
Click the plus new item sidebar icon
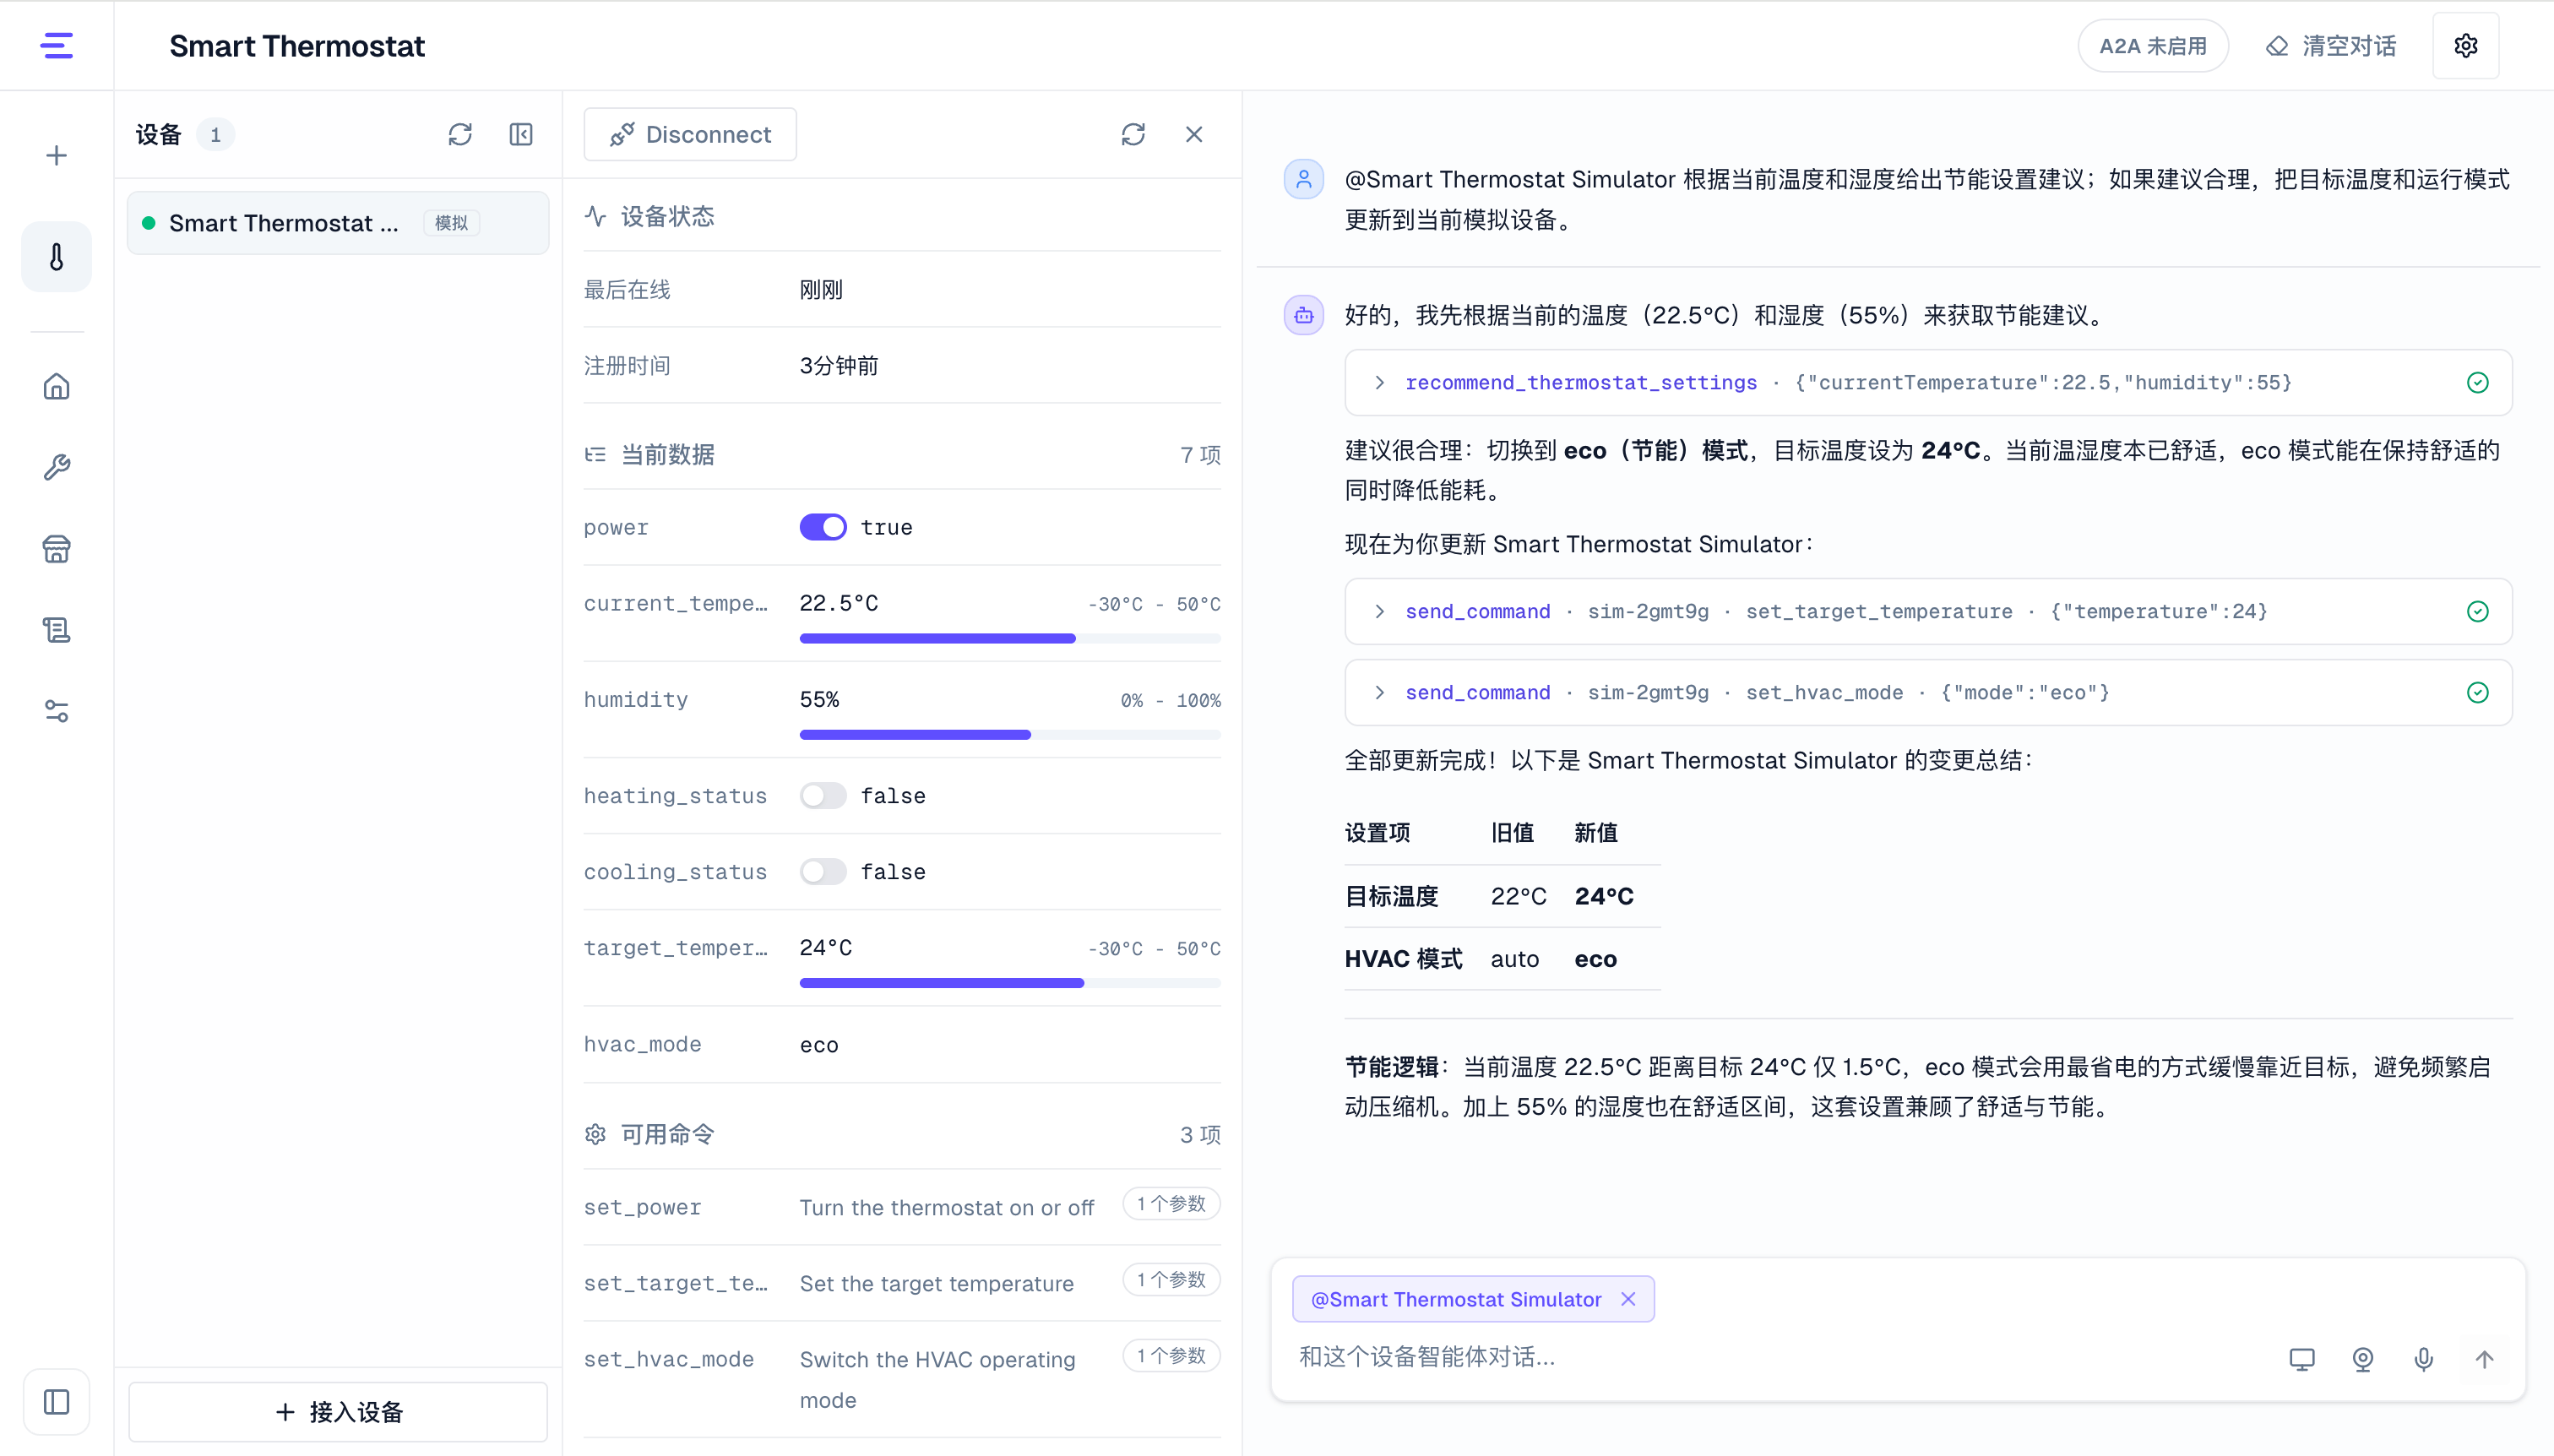pyautogui.click(x=57, y=155)
